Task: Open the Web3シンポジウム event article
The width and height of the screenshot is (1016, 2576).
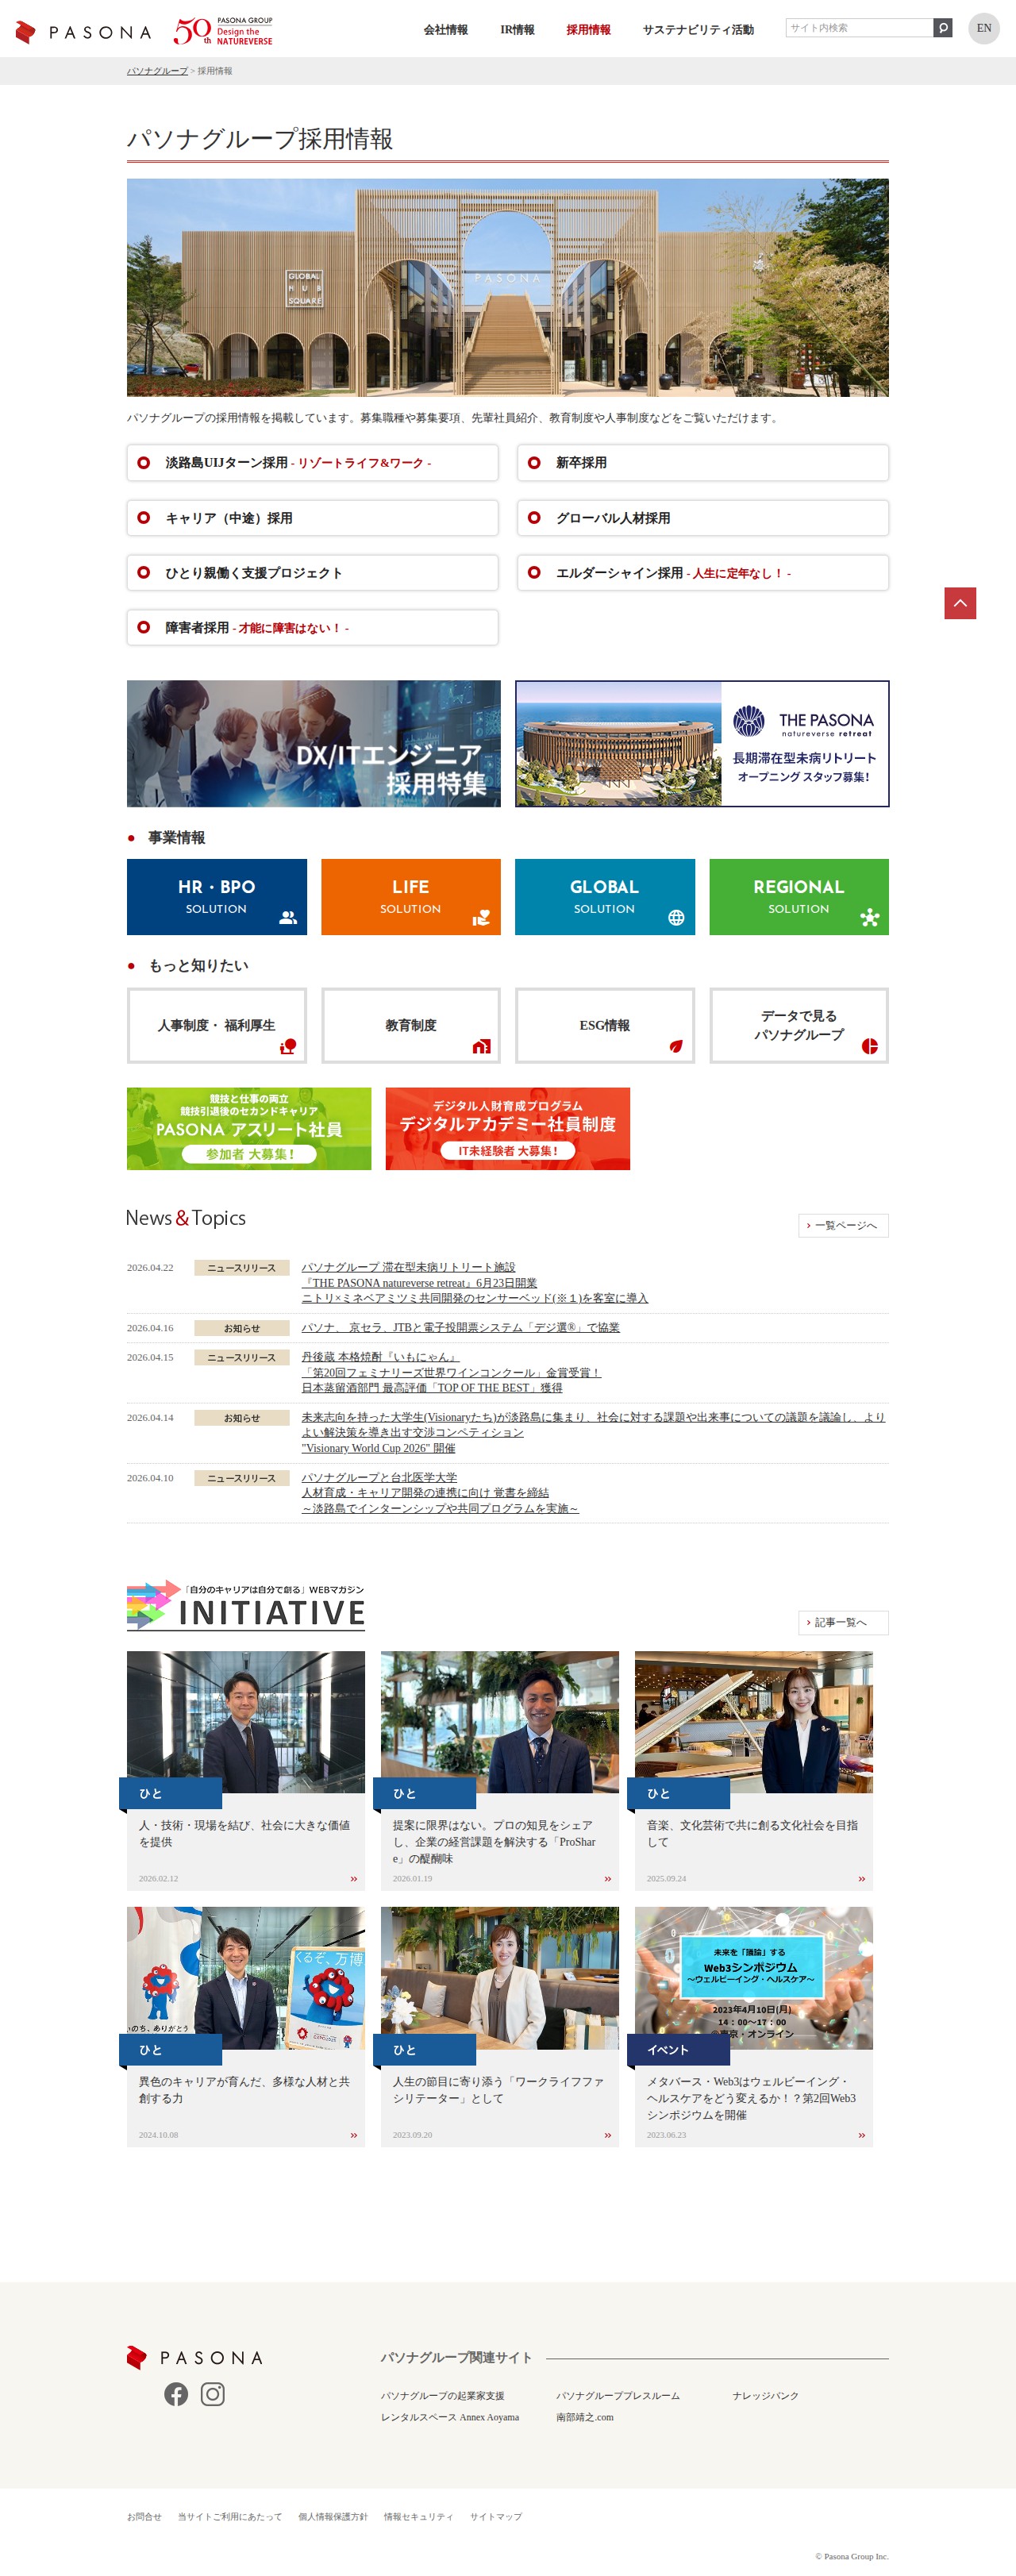Action: pos(754,2026)
